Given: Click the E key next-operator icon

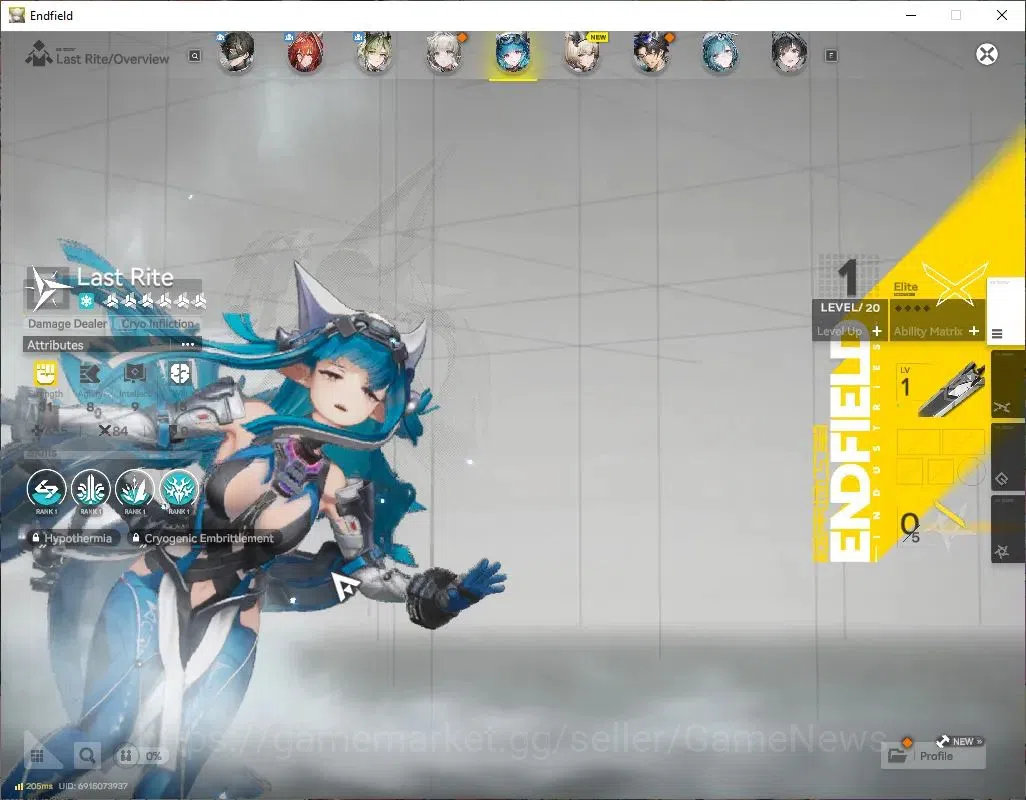Looking at the screenshot, I should click(x=831, y=56).
